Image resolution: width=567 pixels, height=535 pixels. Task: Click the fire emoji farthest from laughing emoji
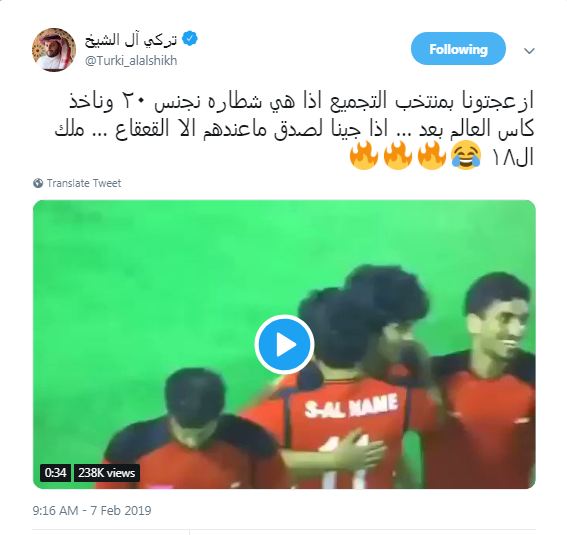pos(364,155)
